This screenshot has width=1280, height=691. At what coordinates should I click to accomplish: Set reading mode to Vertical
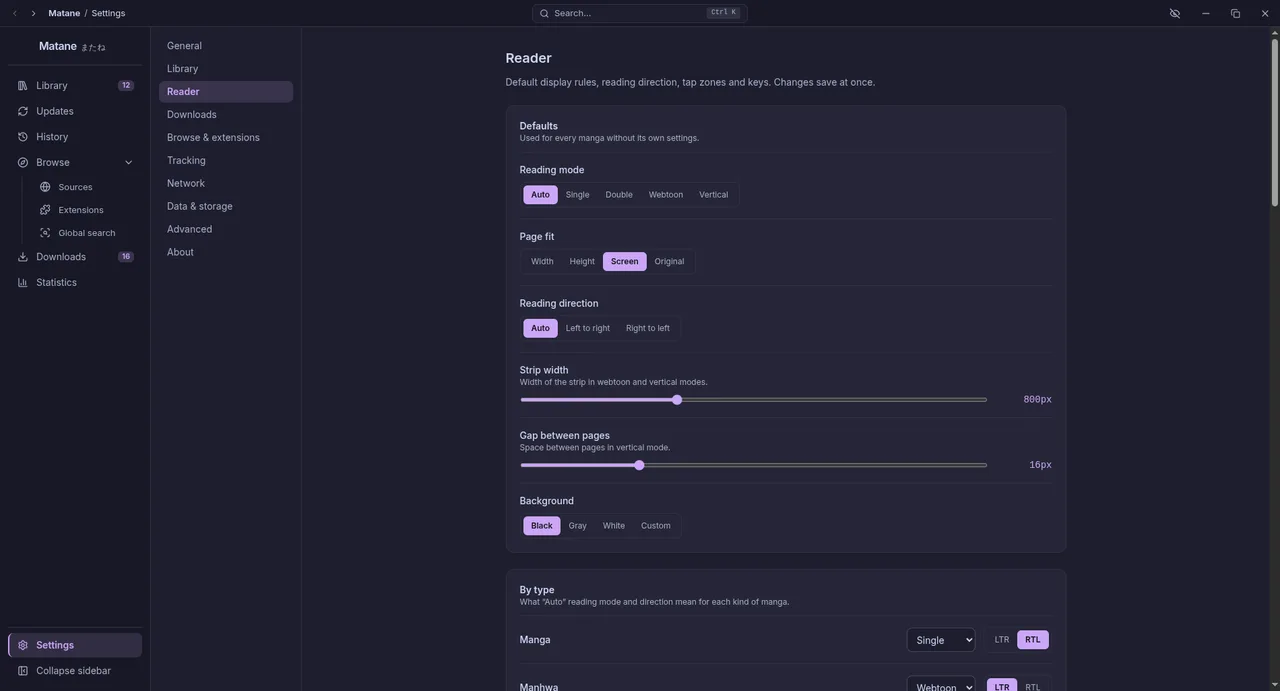click(x=714, y=195)
